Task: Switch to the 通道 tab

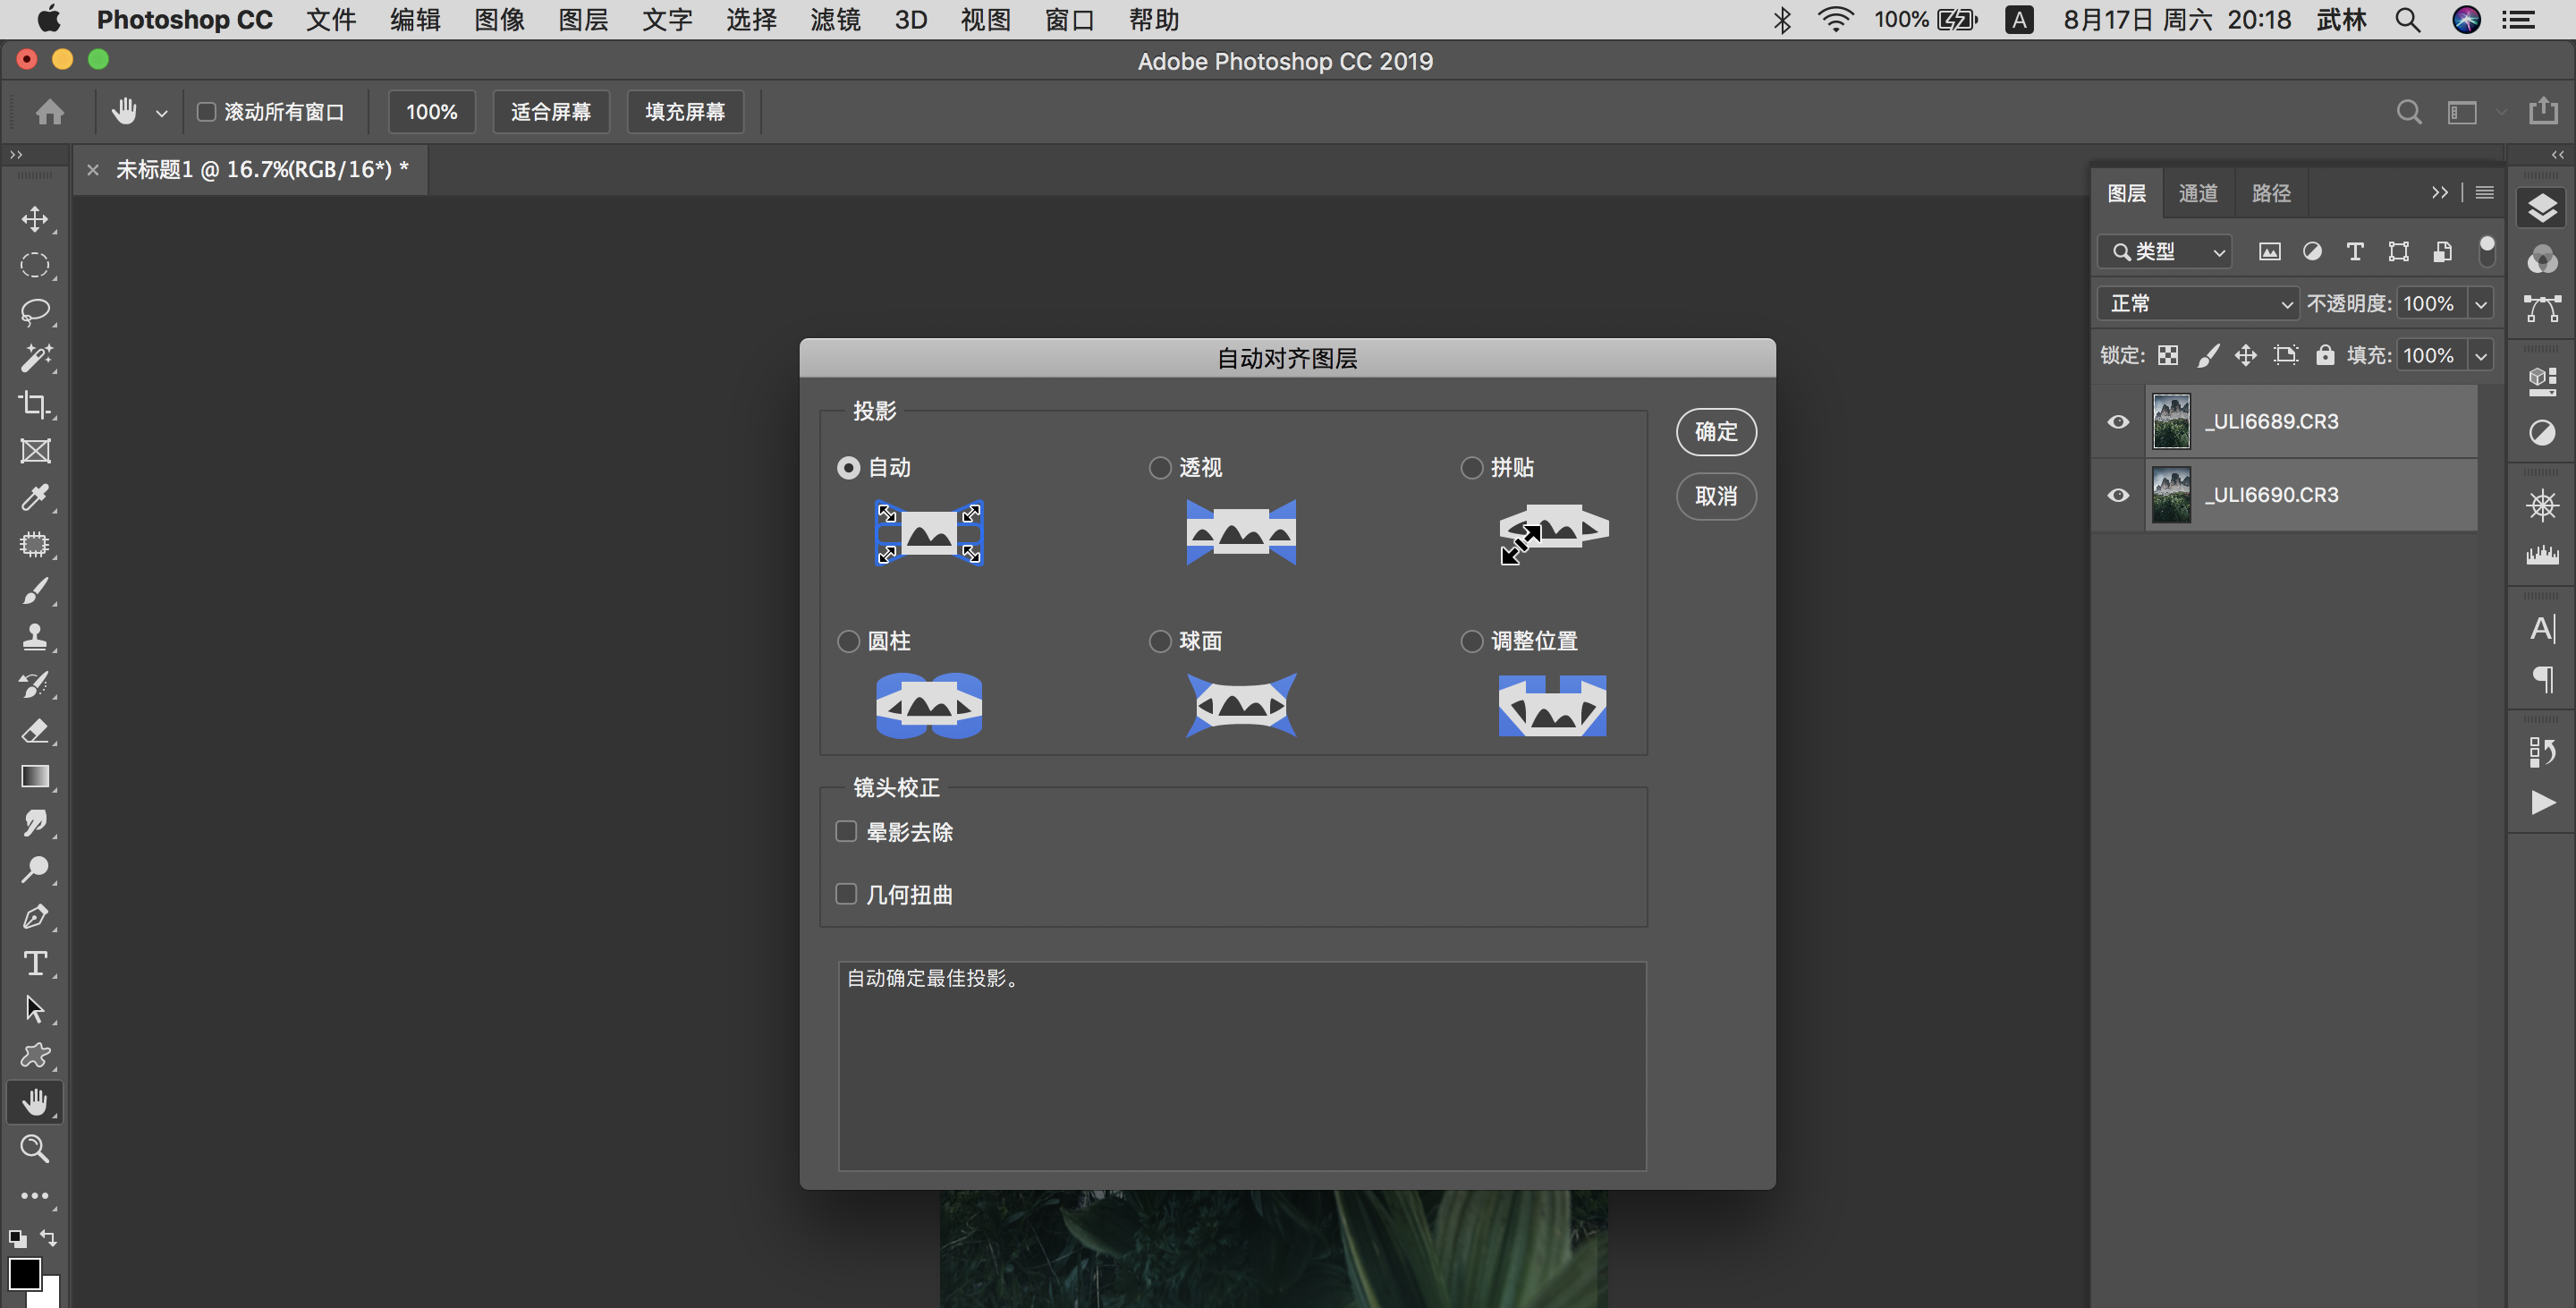Action: [x=2198, y=193]
